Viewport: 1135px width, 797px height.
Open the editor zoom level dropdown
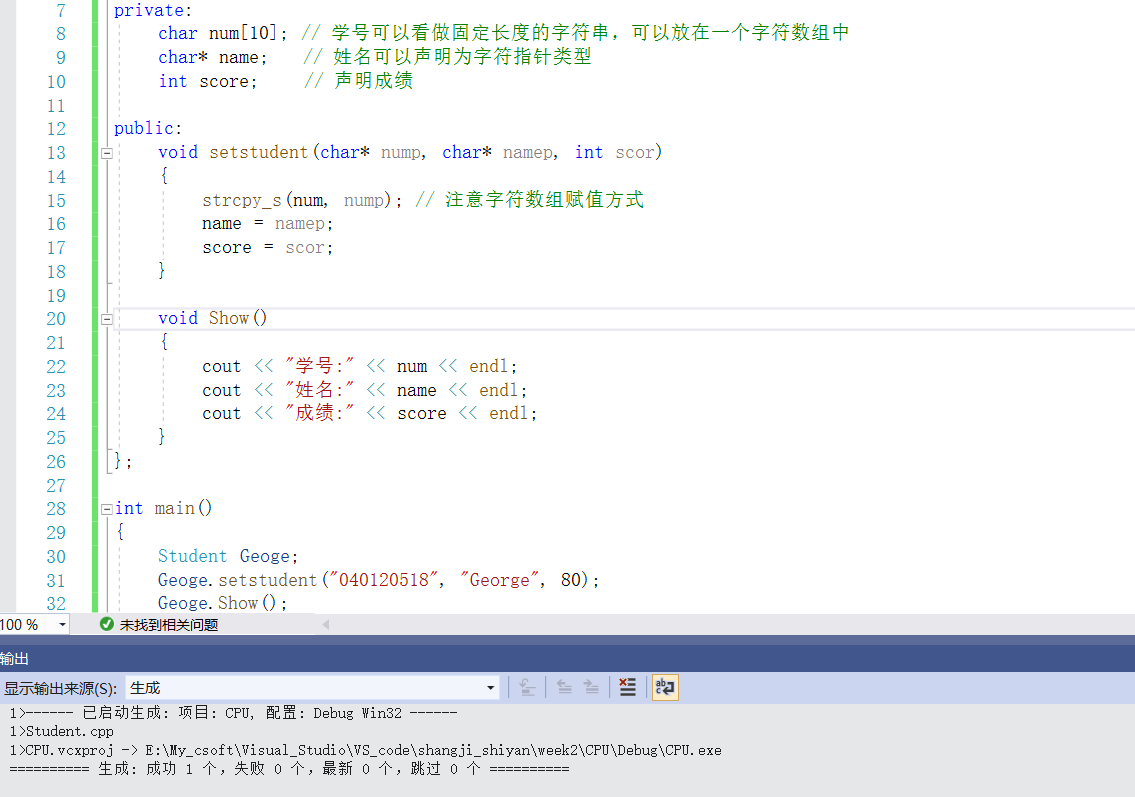(63, 623)
